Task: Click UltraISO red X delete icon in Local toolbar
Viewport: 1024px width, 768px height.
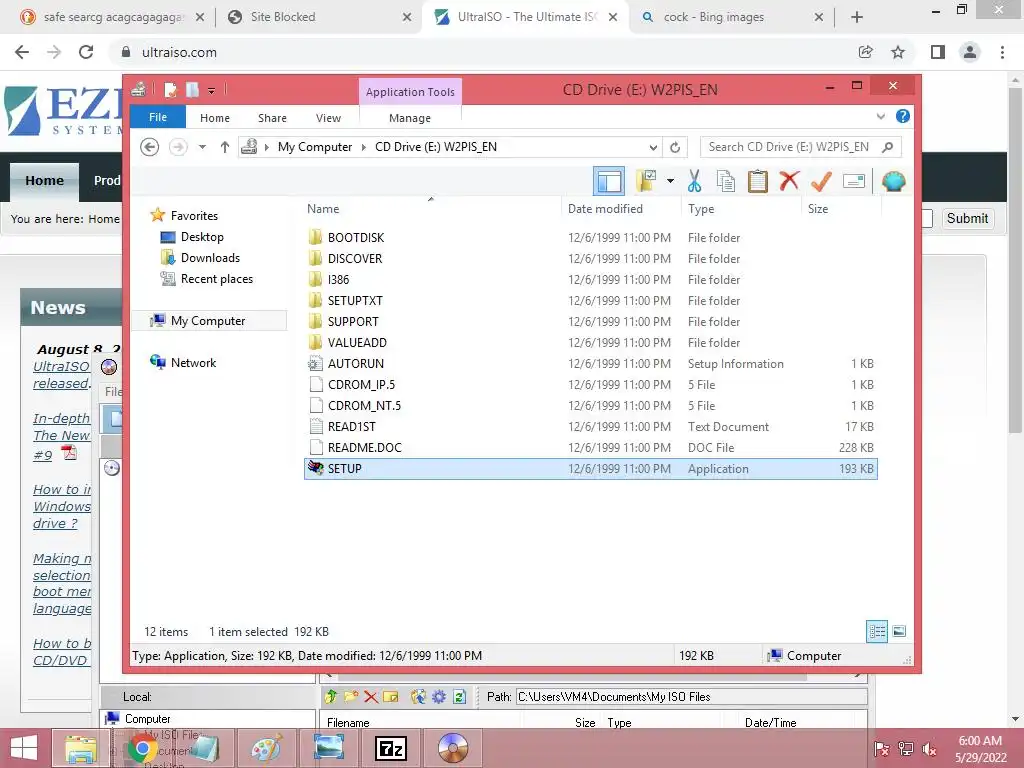Action: click(x=370, y=697)
